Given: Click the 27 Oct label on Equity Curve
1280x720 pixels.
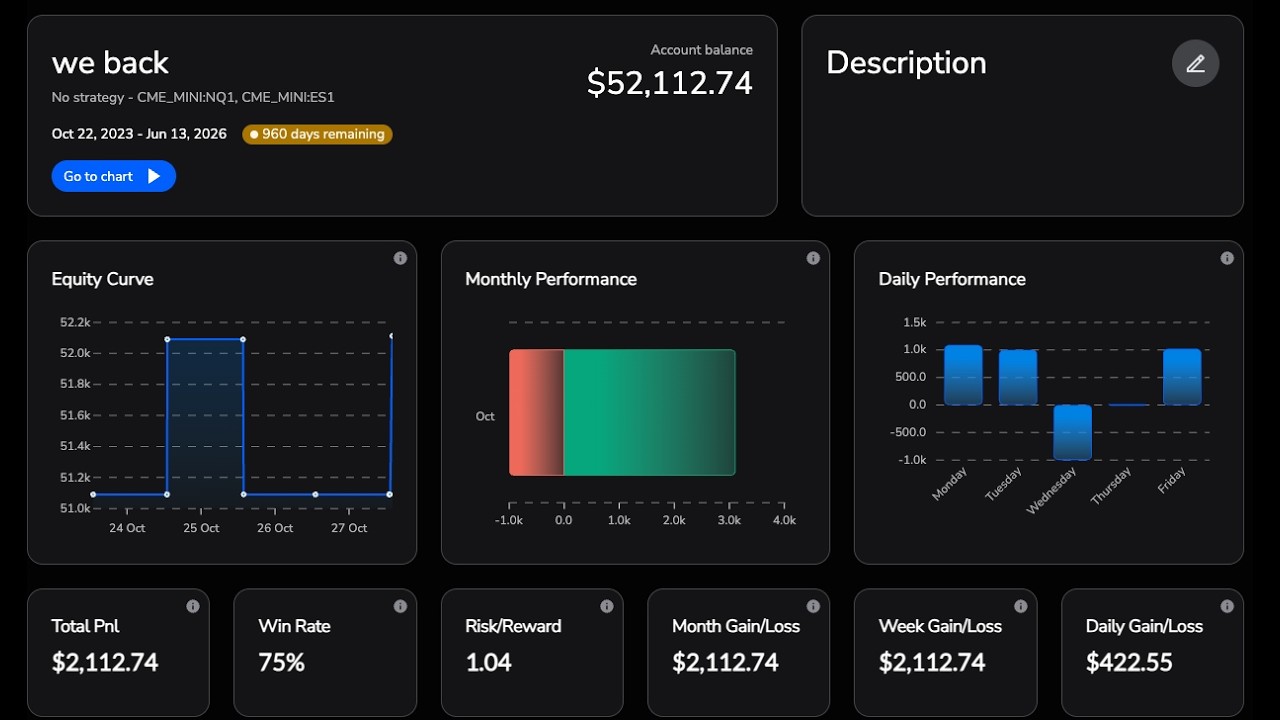Looking at the screenshot, I should (x=349, y=528).
